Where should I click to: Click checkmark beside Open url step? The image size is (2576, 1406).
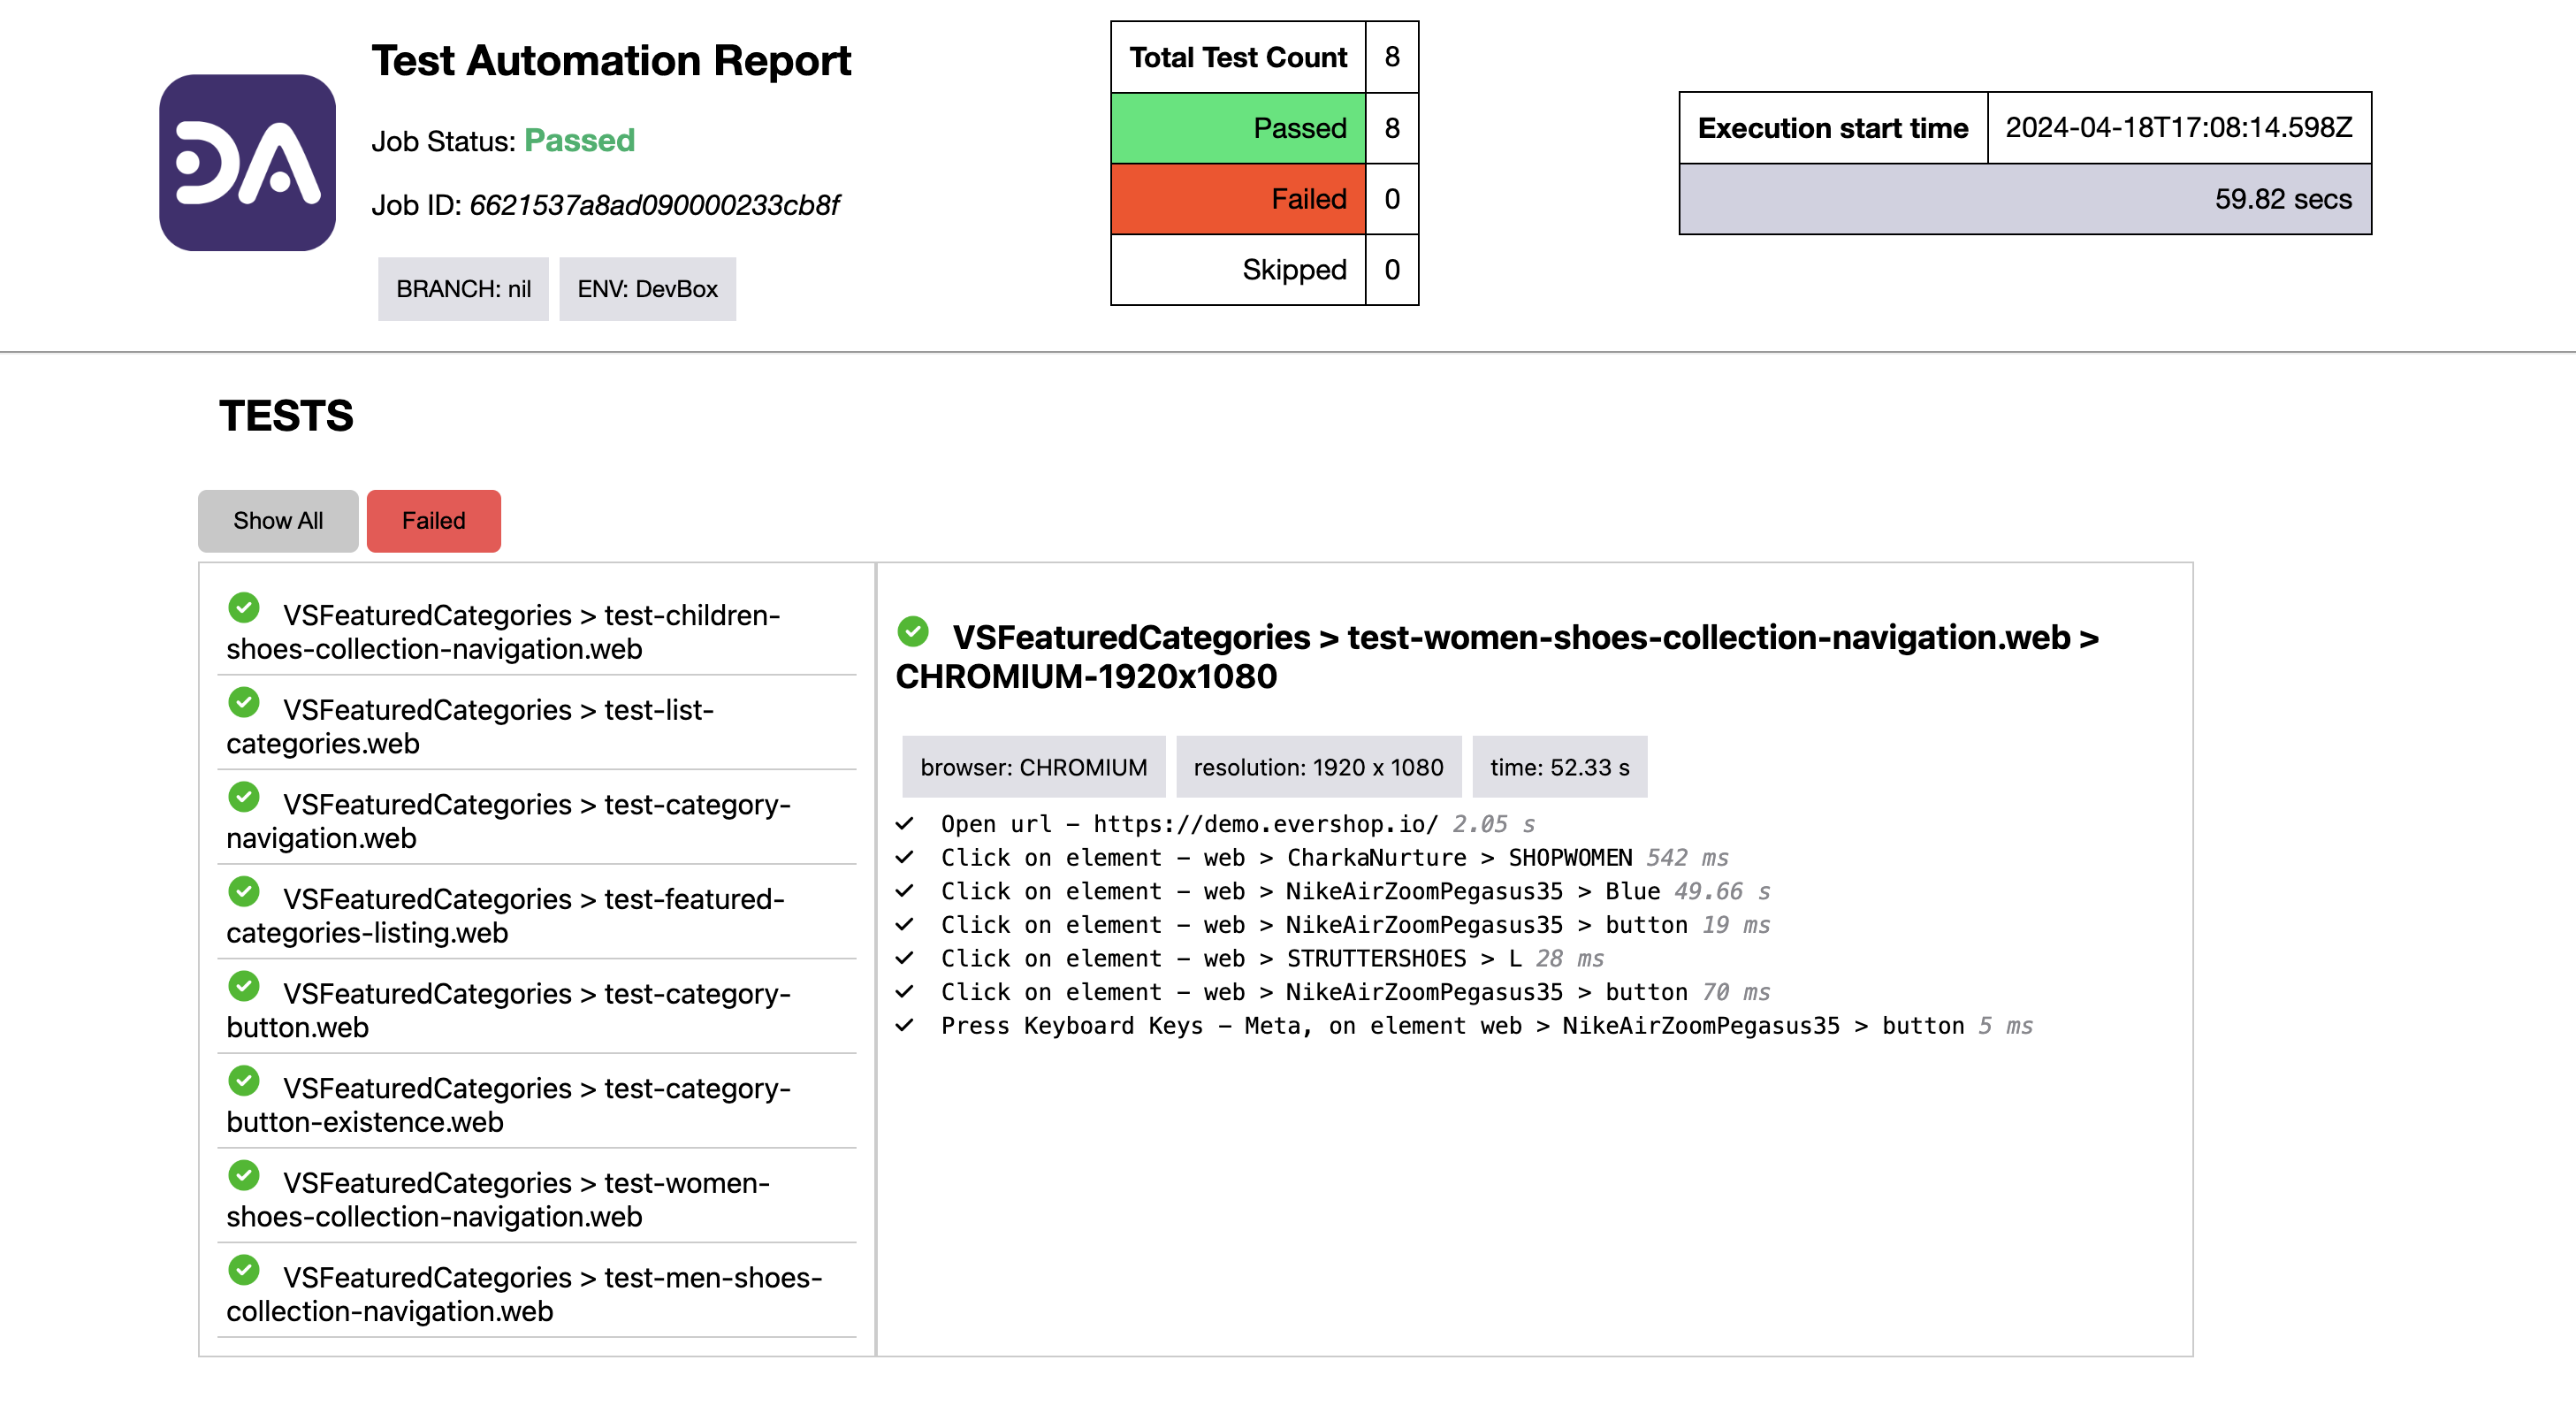coord(905,824)
